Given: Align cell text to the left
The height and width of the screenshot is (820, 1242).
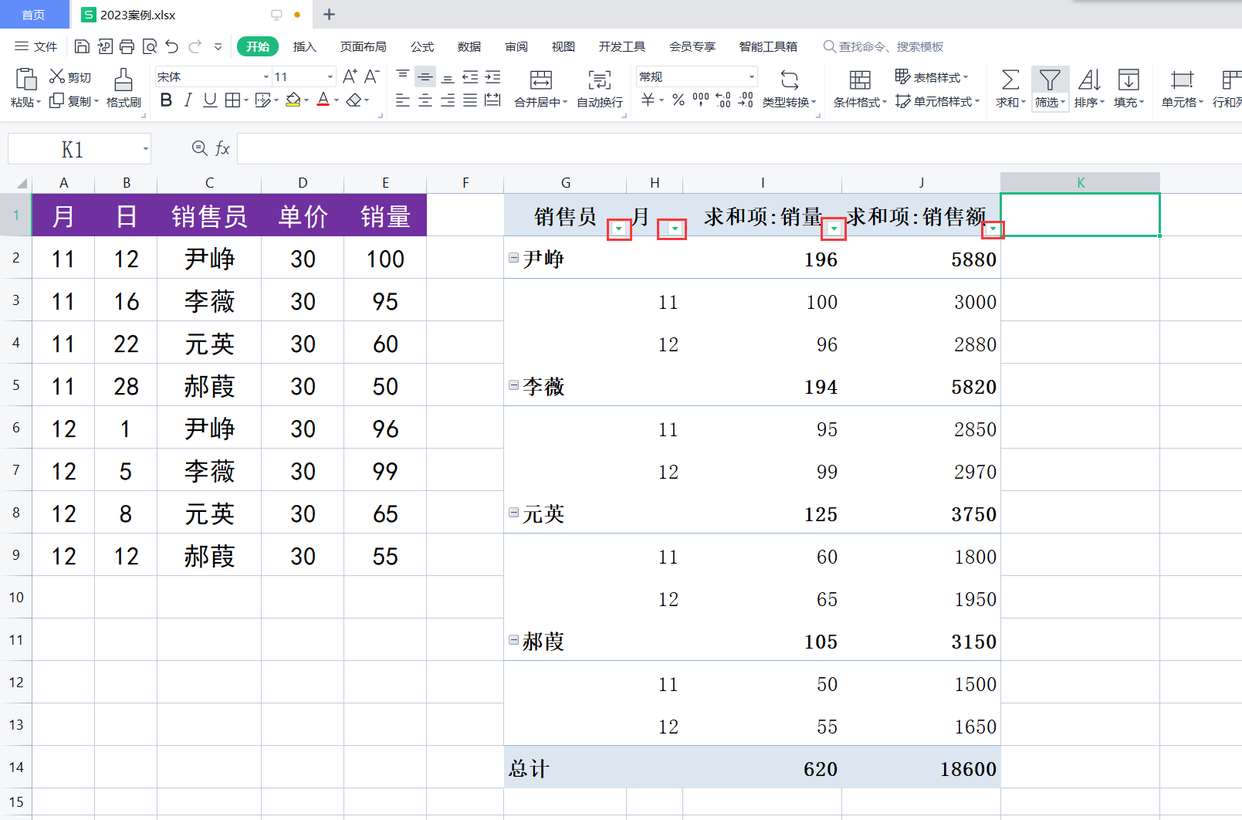Looking at the screenshot, I should [x=403, y=100].
